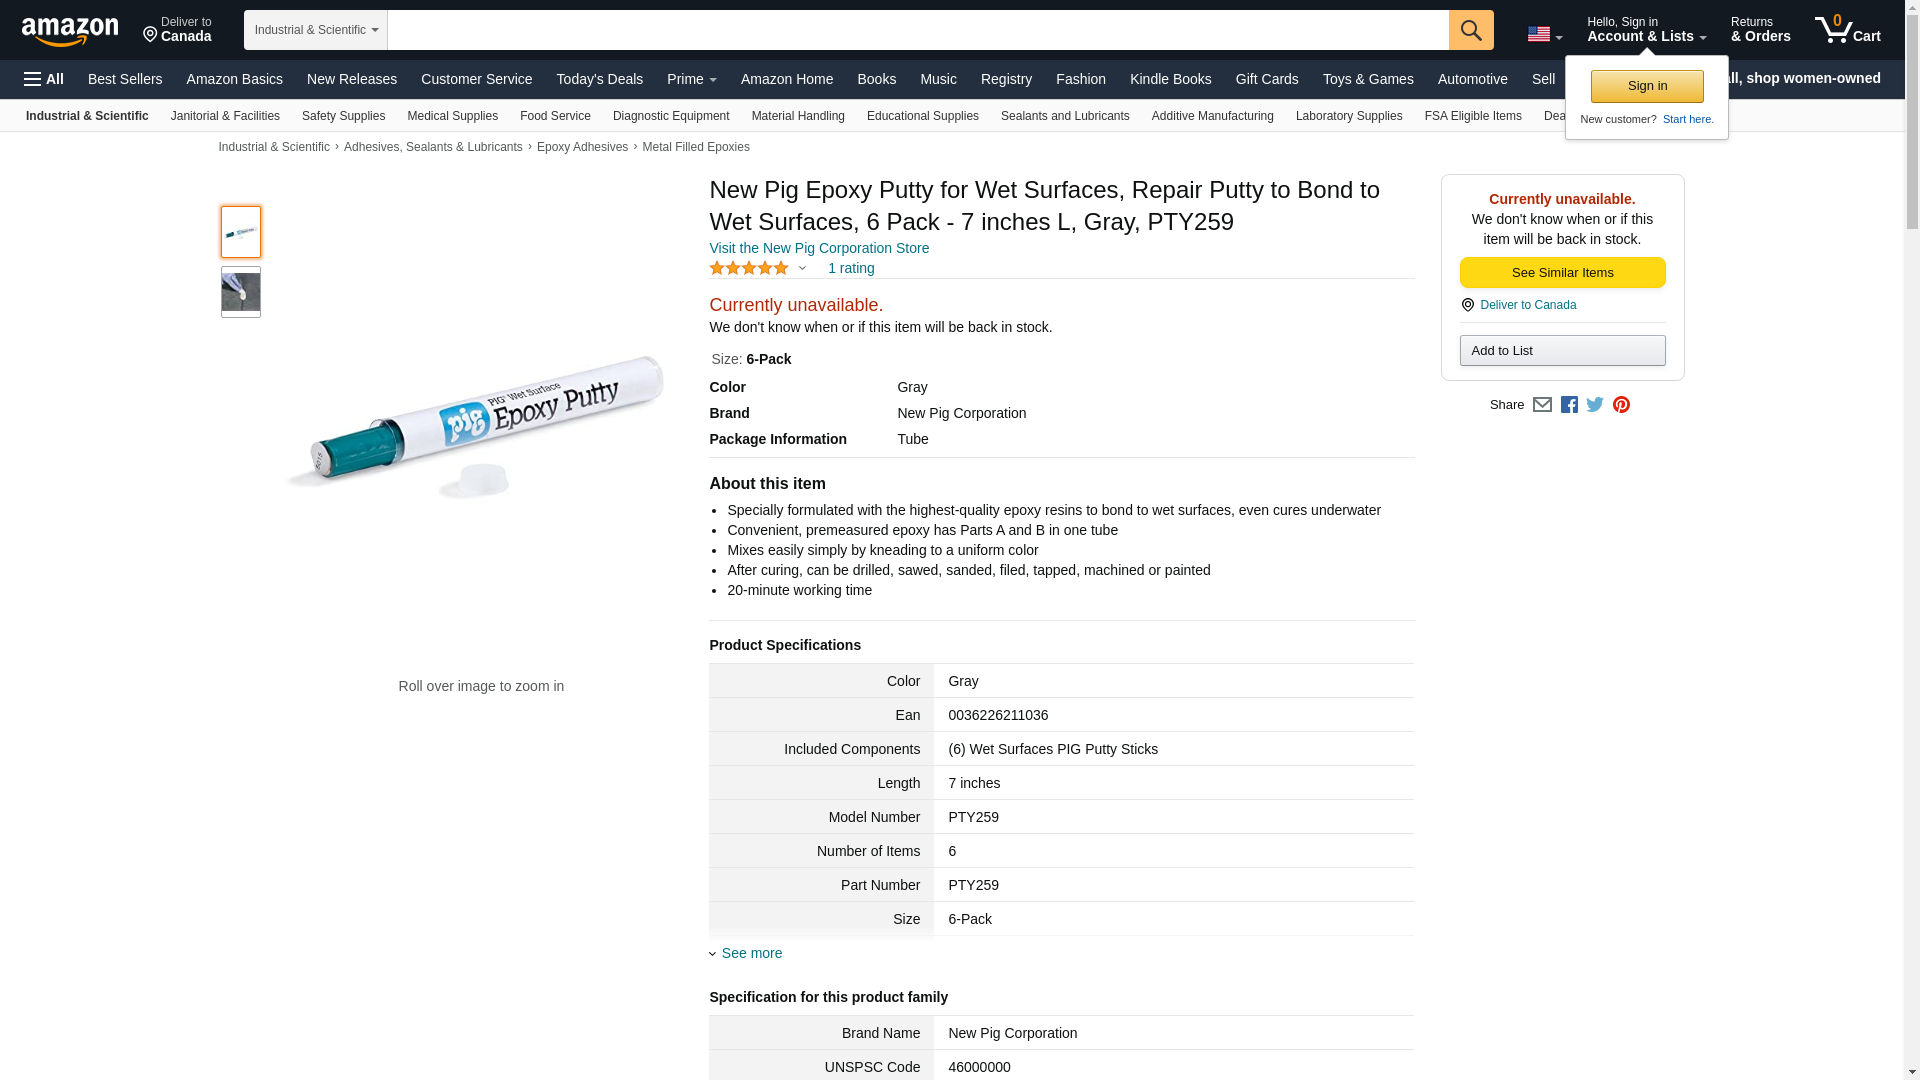
Task: Visit the New Pig Corporation Store
Action: [x=819, y=248]
